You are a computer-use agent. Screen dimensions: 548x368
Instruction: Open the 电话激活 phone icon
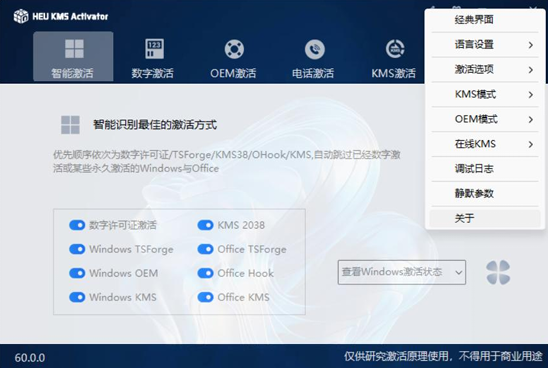tap(315, 49)
